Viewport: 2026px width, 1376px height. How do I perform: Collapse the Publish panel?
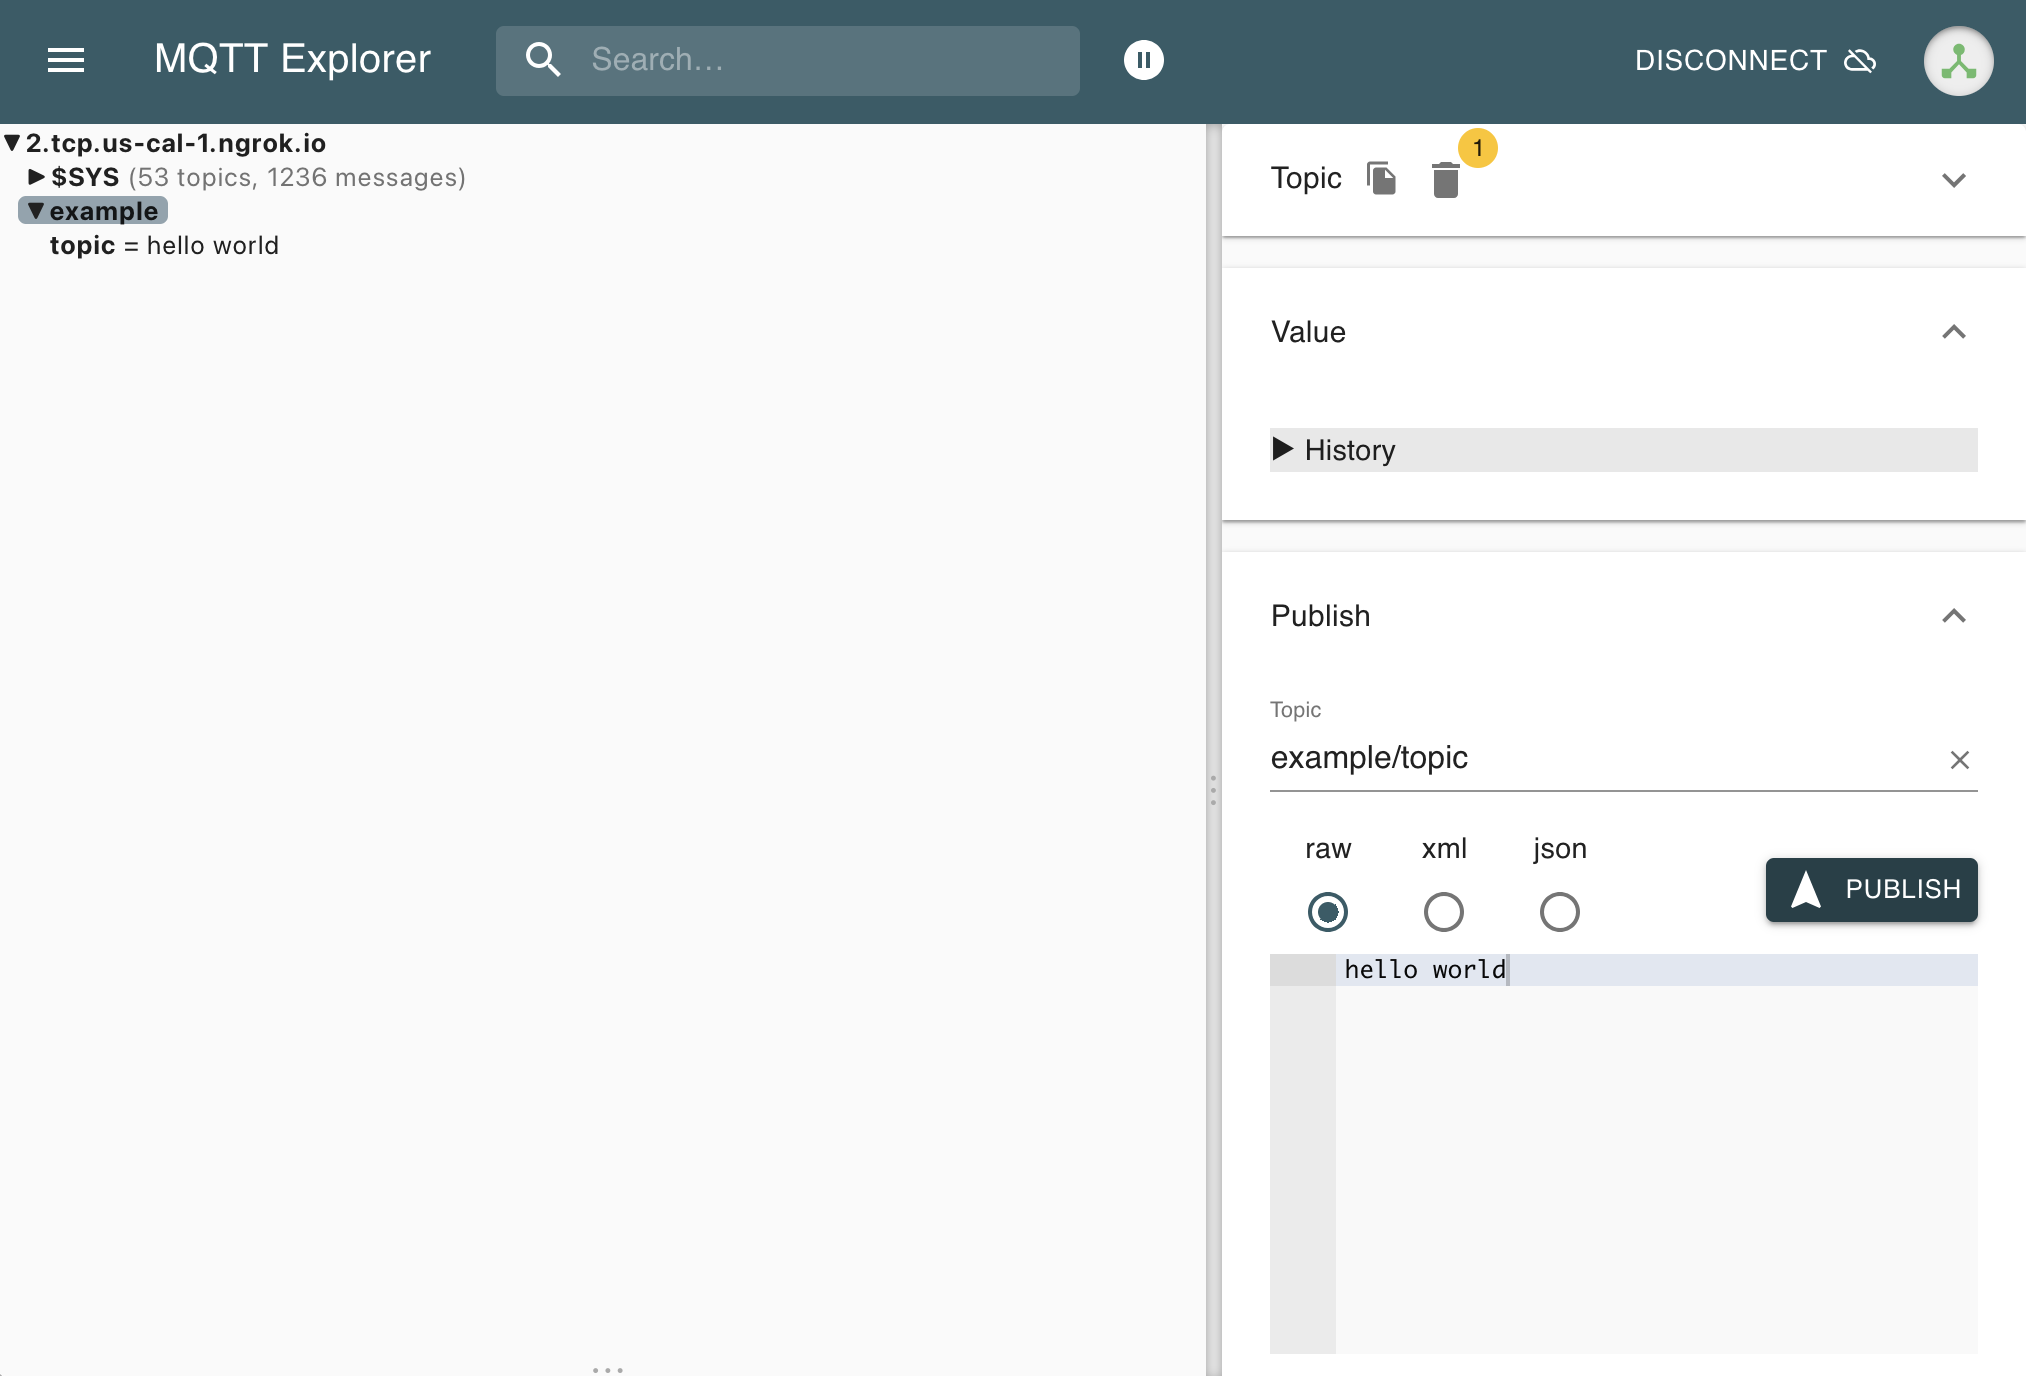1953,616
